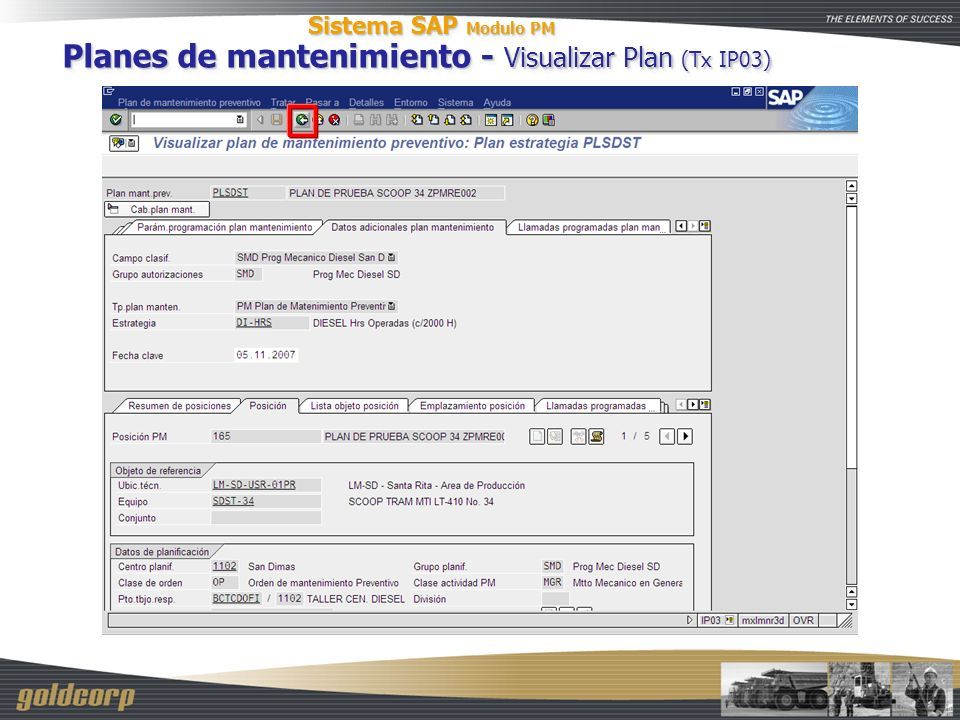Click the Fecha clave date field
Image resolution: width=960 pixels, height=720 pixels.
[266, 355]
